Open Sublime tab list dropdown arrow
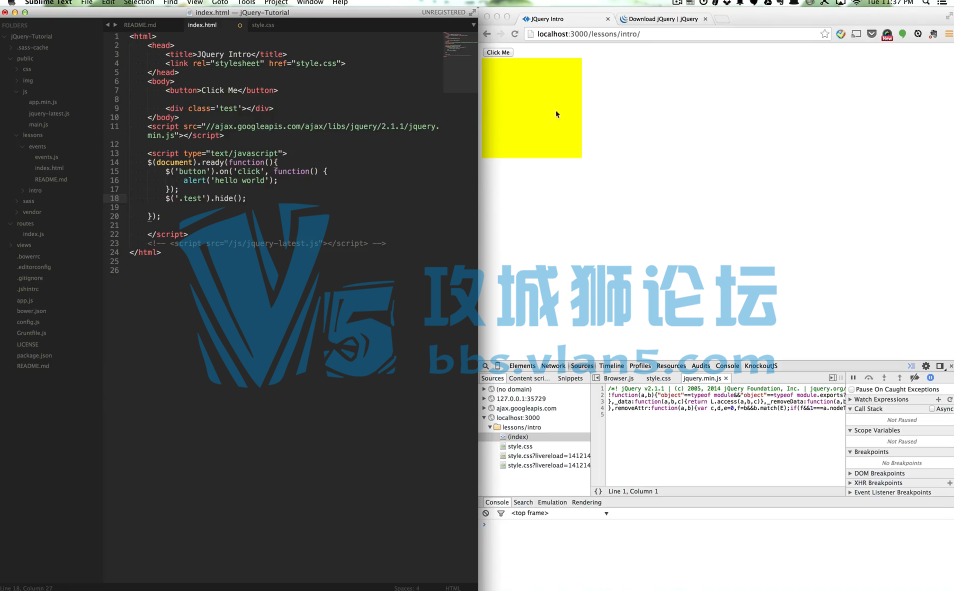This screenshot has height=591, width=954. [x=473, y=25]
